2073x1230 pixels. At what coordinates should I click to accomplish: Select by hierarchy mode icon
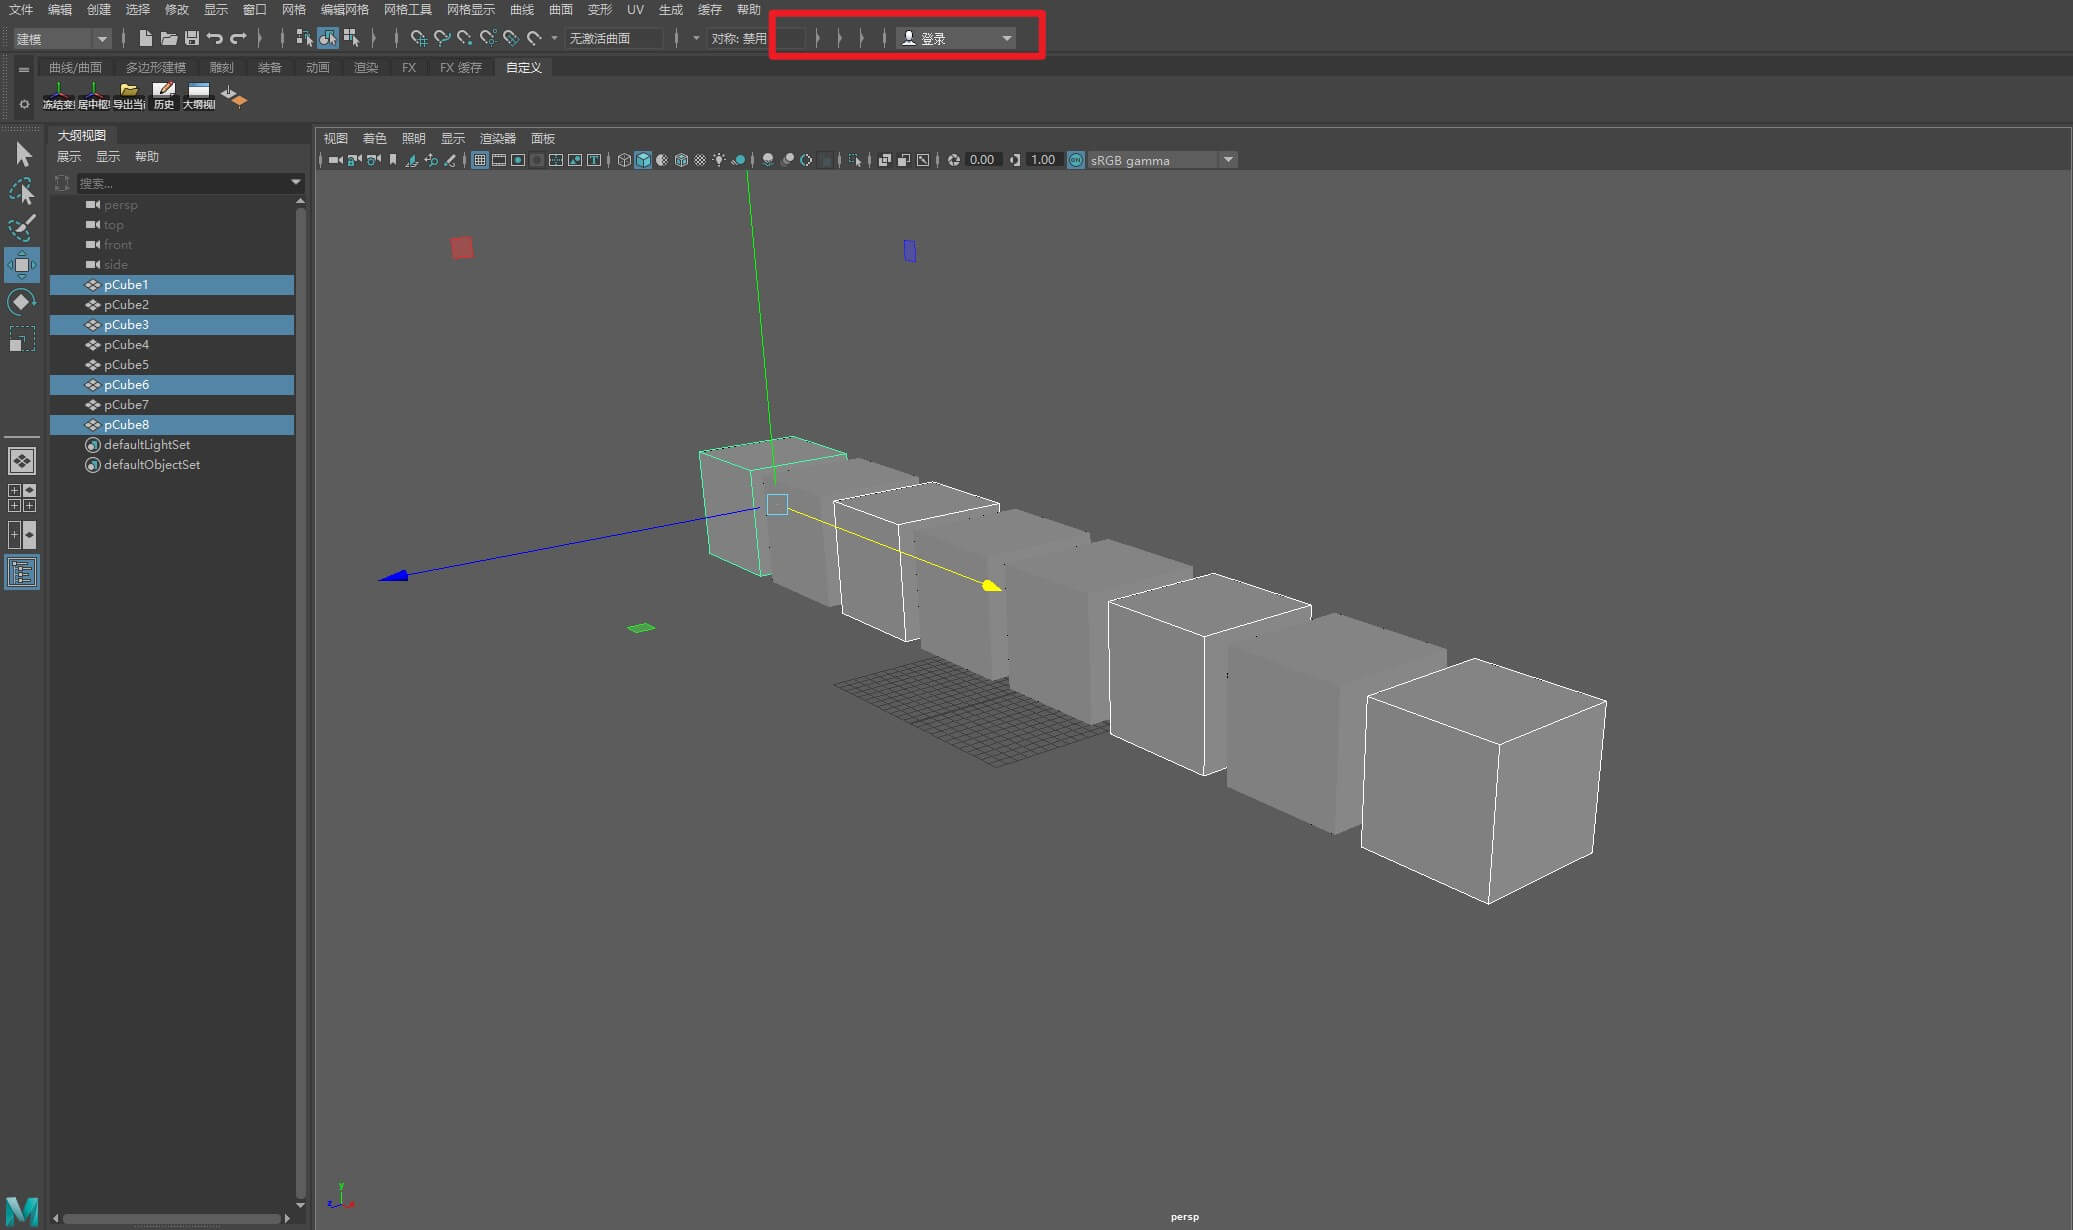click(304, 38)
